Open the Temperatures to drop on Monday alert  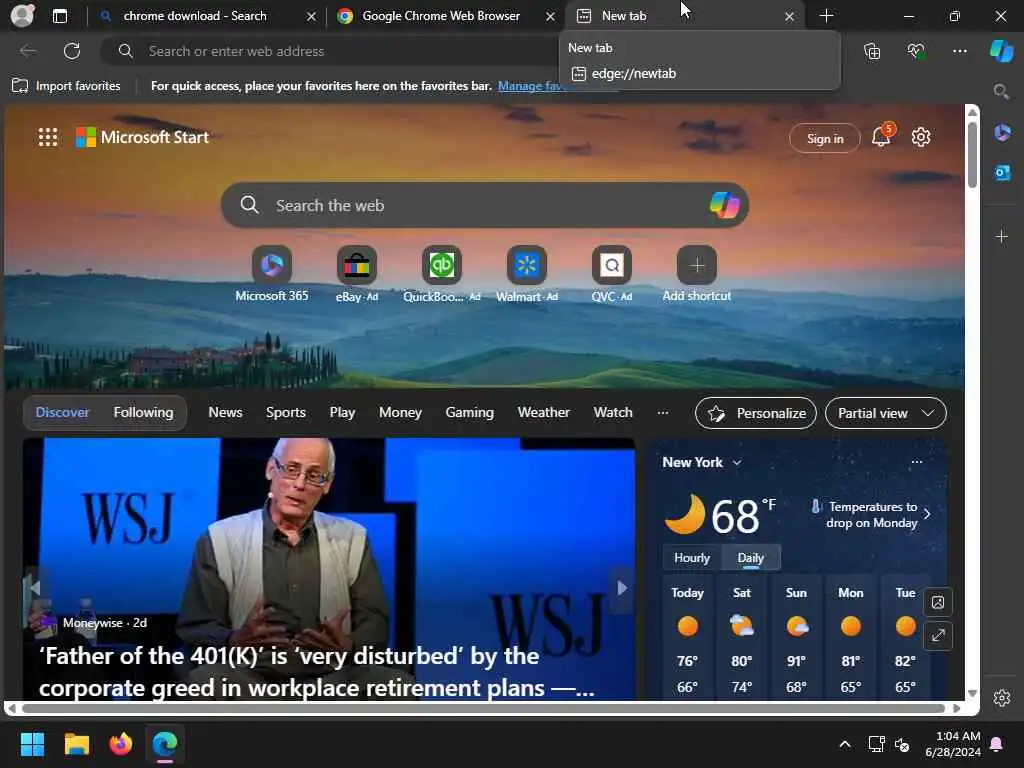871,515
